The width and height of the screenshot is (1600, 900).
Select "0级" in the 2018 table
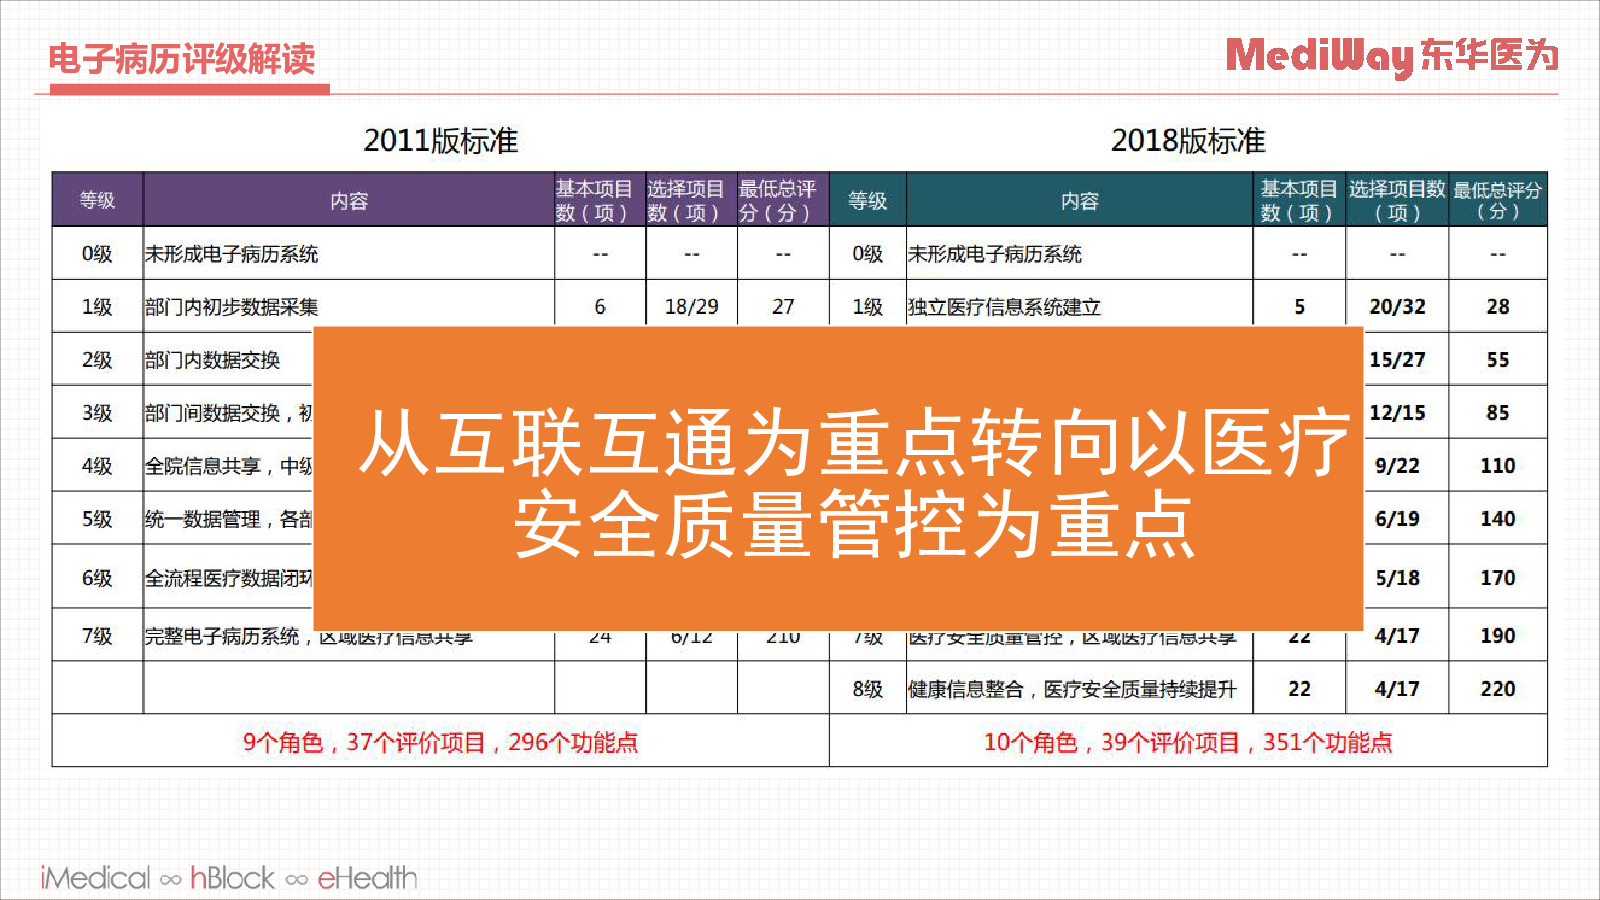(x=867, y=254)
